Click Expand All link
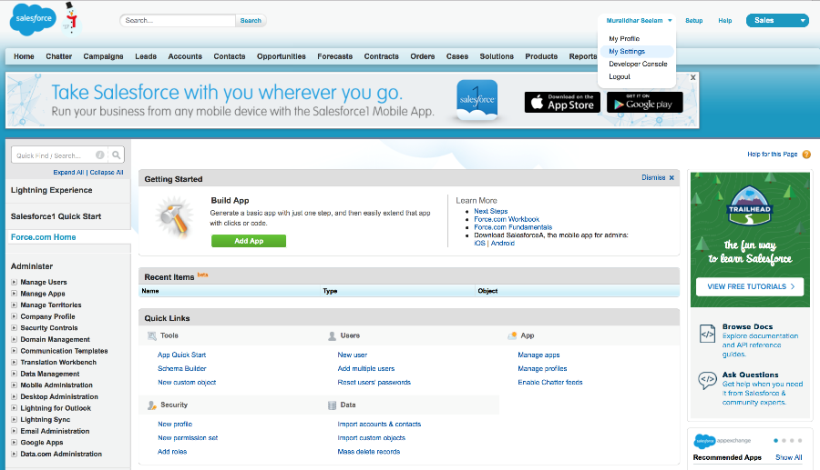The height and width of the screenshot is (470, 820). 69,172
